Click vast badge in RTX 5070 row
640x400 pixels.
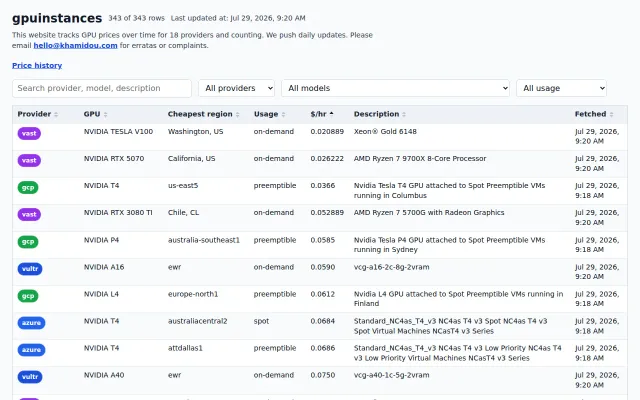pos(29,160)
